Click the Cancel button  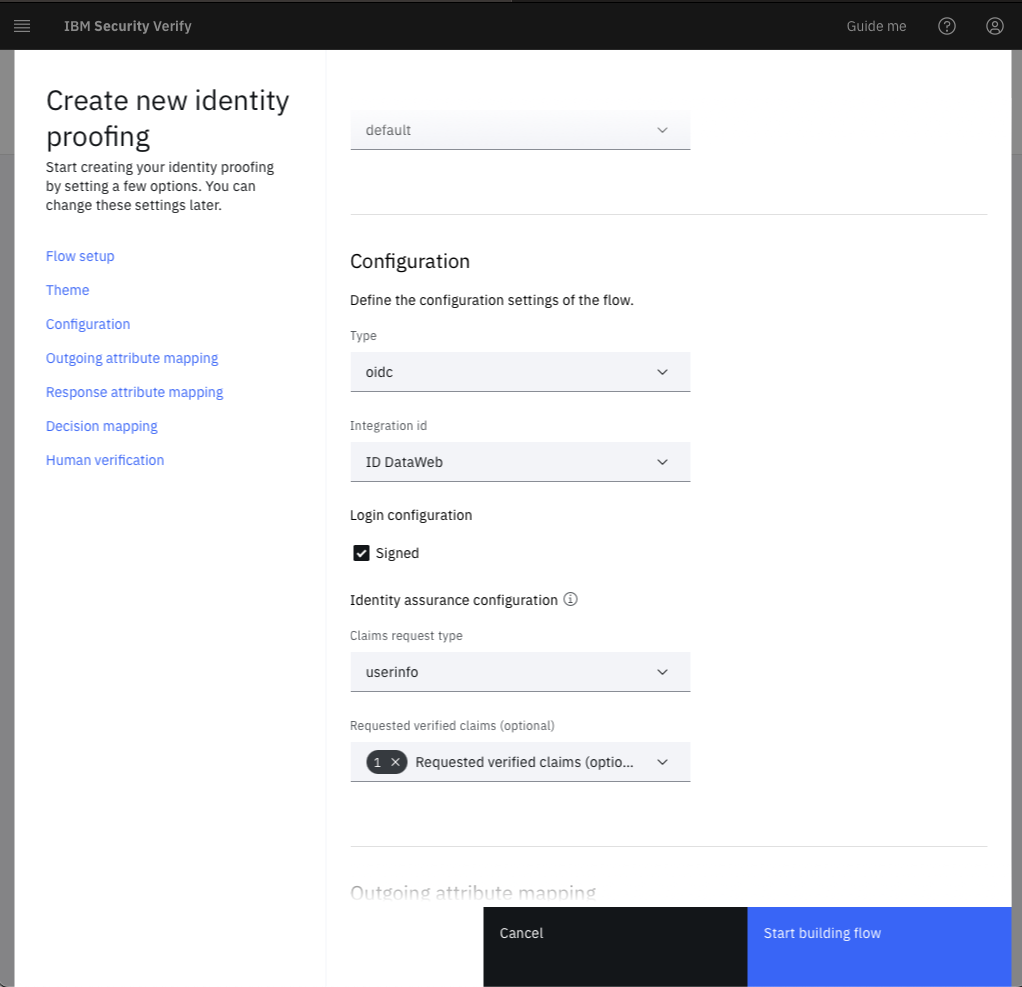coord(521,933)
